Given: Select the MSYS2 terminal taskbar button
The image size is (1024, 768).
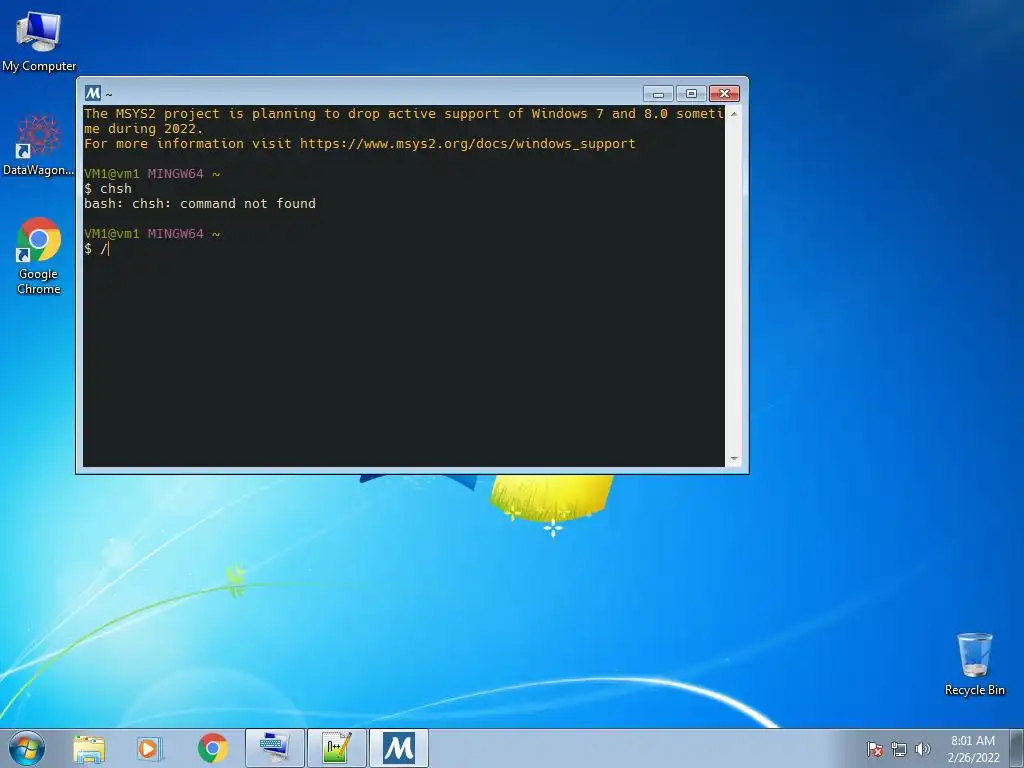Looking at the screenshot, I should point(398,748).
